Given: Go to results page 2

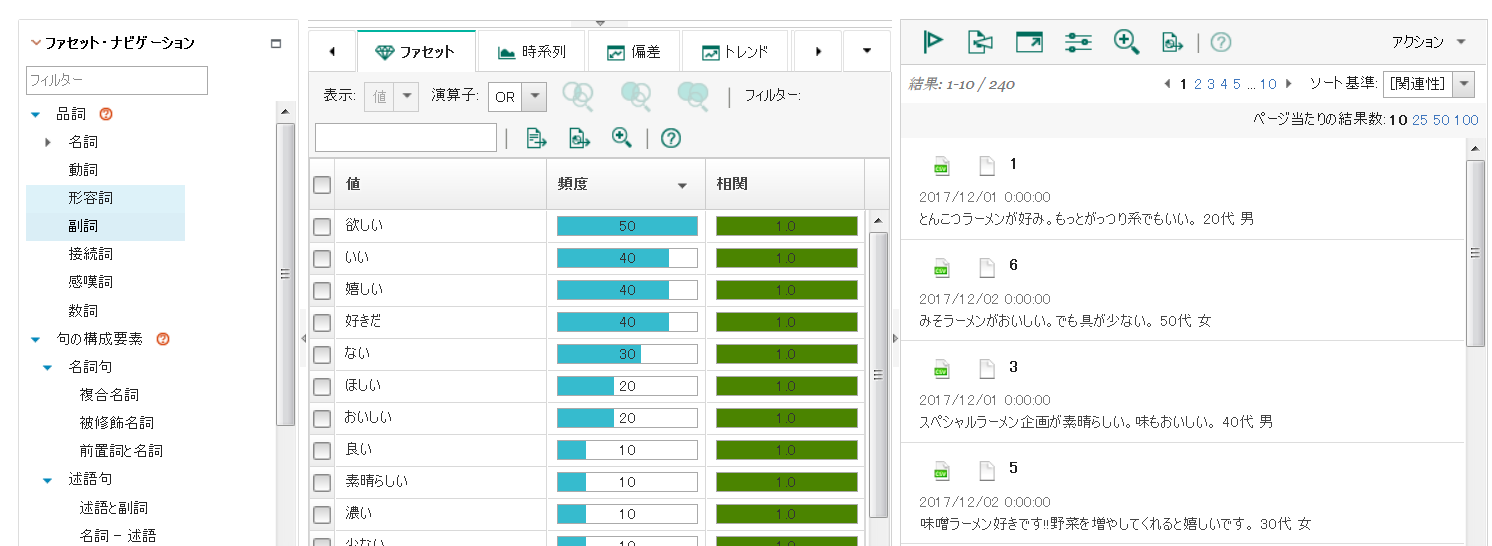Looking at the screenshot, I should 1197,84.
